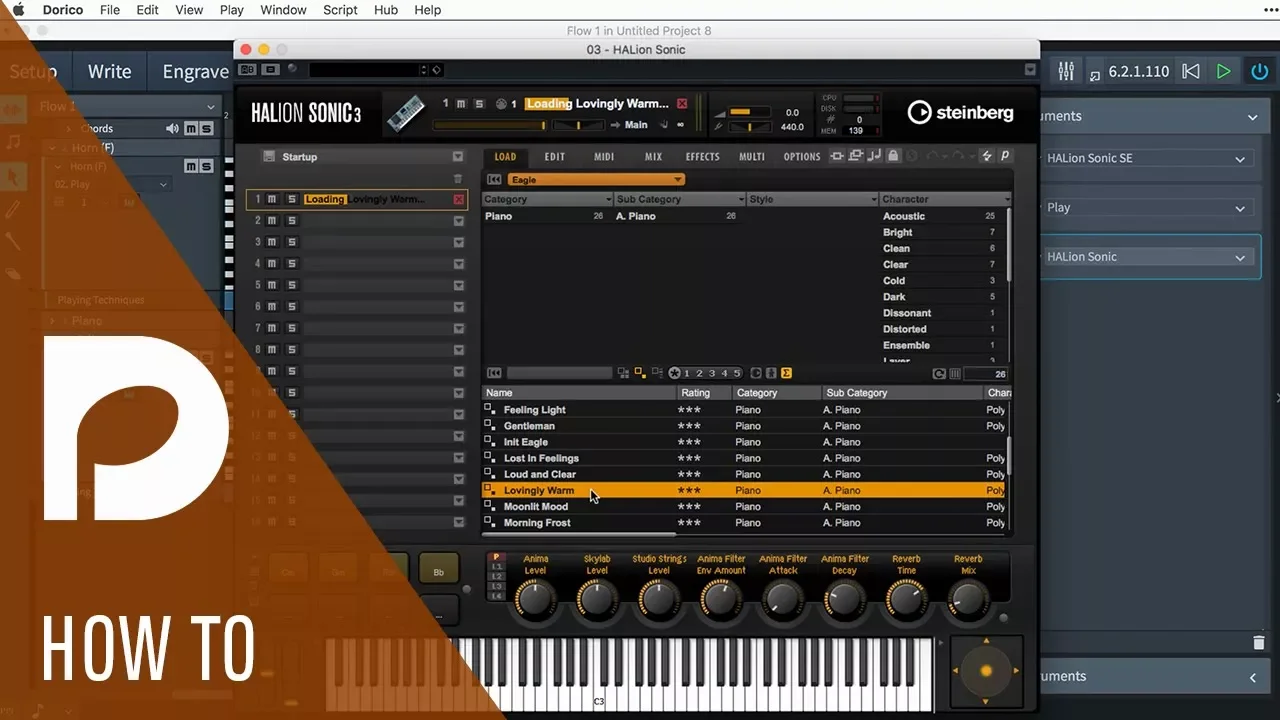The image size is (1280, 720).
Task: Remove program from slot 1 with red X
Action: (x=459, y=200)
